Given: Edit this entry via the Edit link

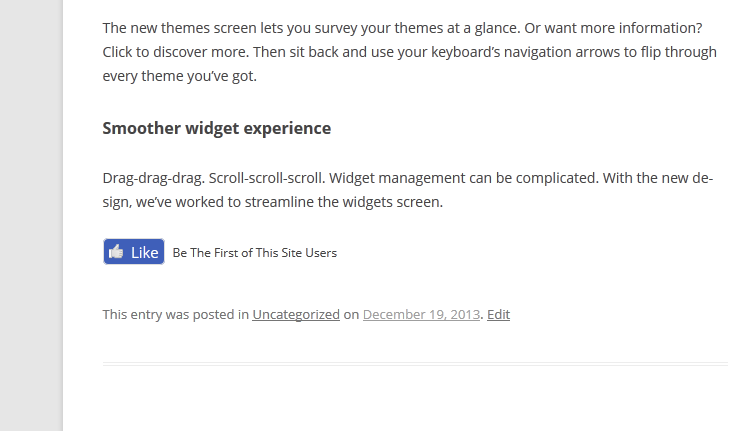Looking at the screenshot, I should pos(498,315).
